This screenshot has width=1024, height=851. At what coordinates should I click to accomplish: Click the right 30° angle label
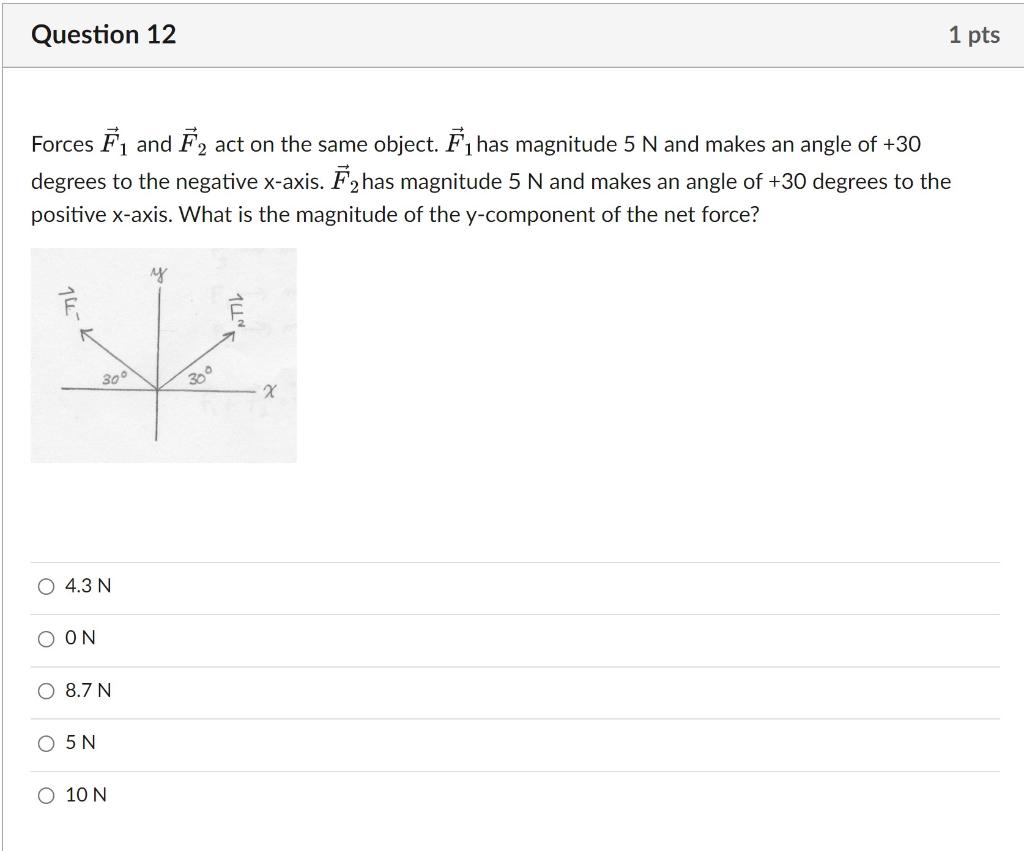click(x=200, y=377)
